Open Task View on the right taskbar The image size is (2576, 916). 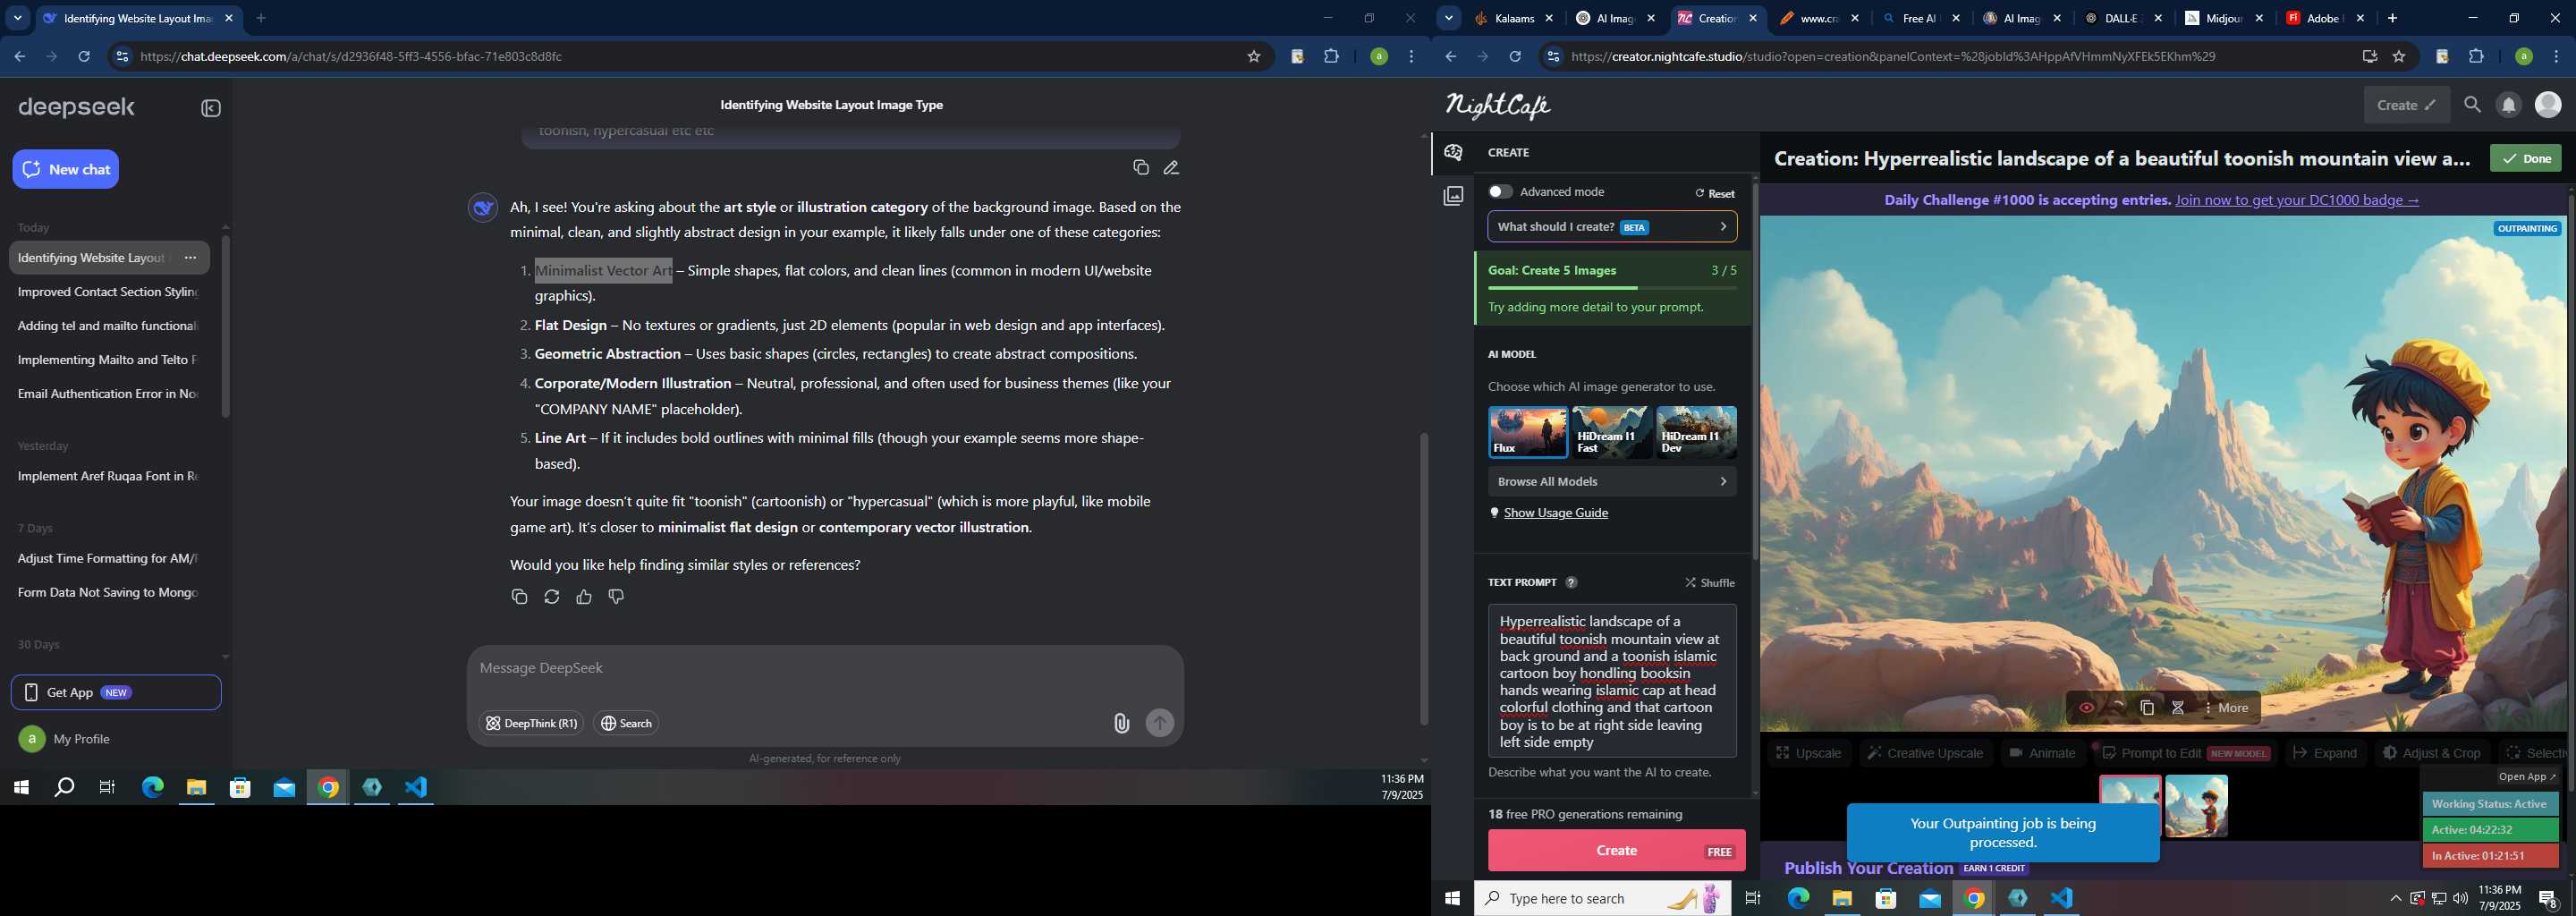point(1752,899)
